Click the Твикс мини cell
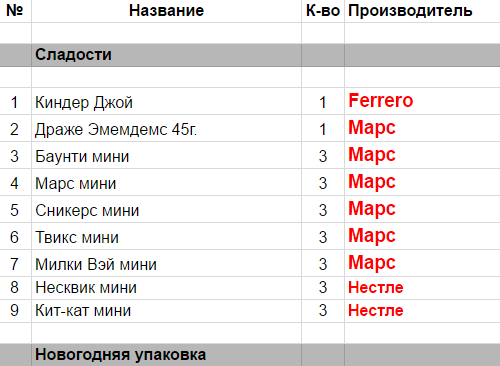 pos(166,237)
